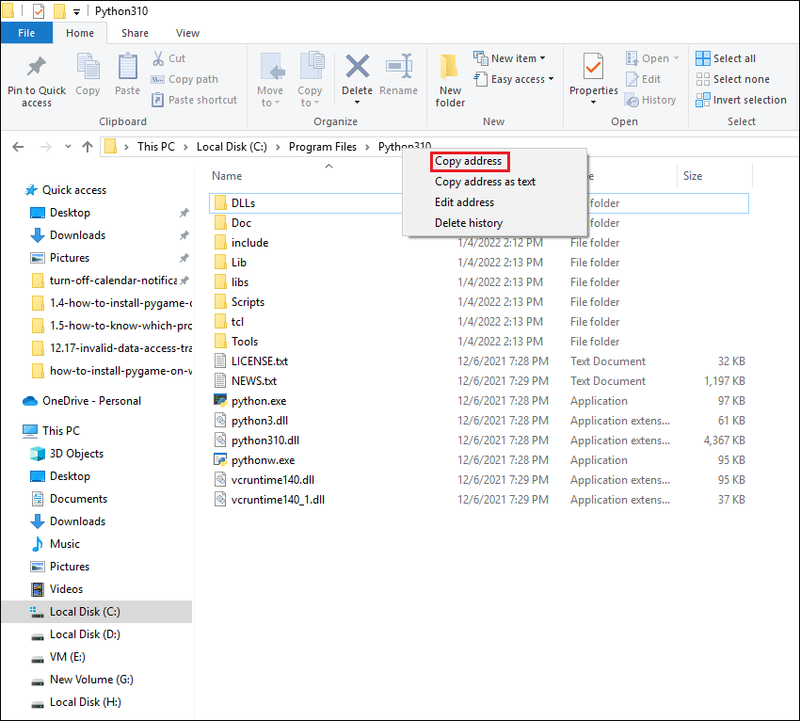
Task: Click the Delete icon in Organize group
Action: click(357, 67)
